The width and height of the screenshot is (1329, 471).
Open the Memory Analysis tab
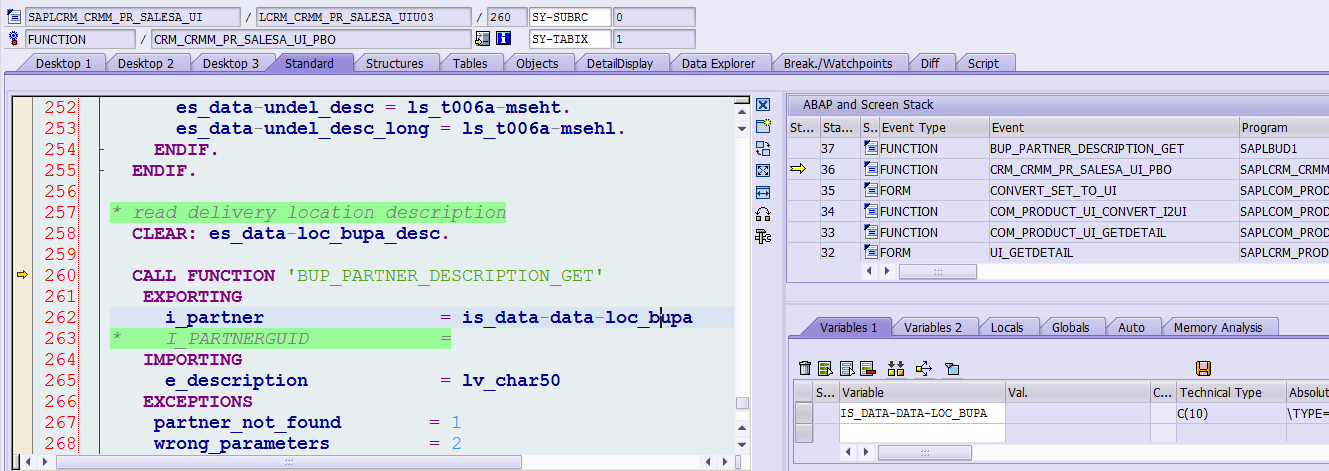(1217, 327)
